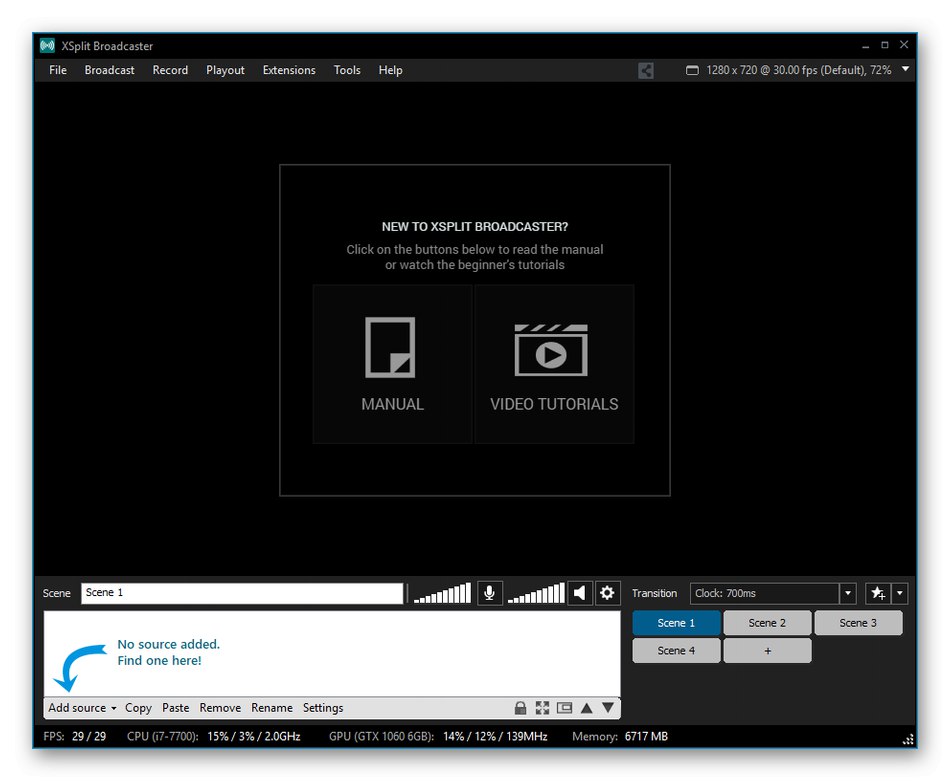Open the Record menu

click(170, 70)
